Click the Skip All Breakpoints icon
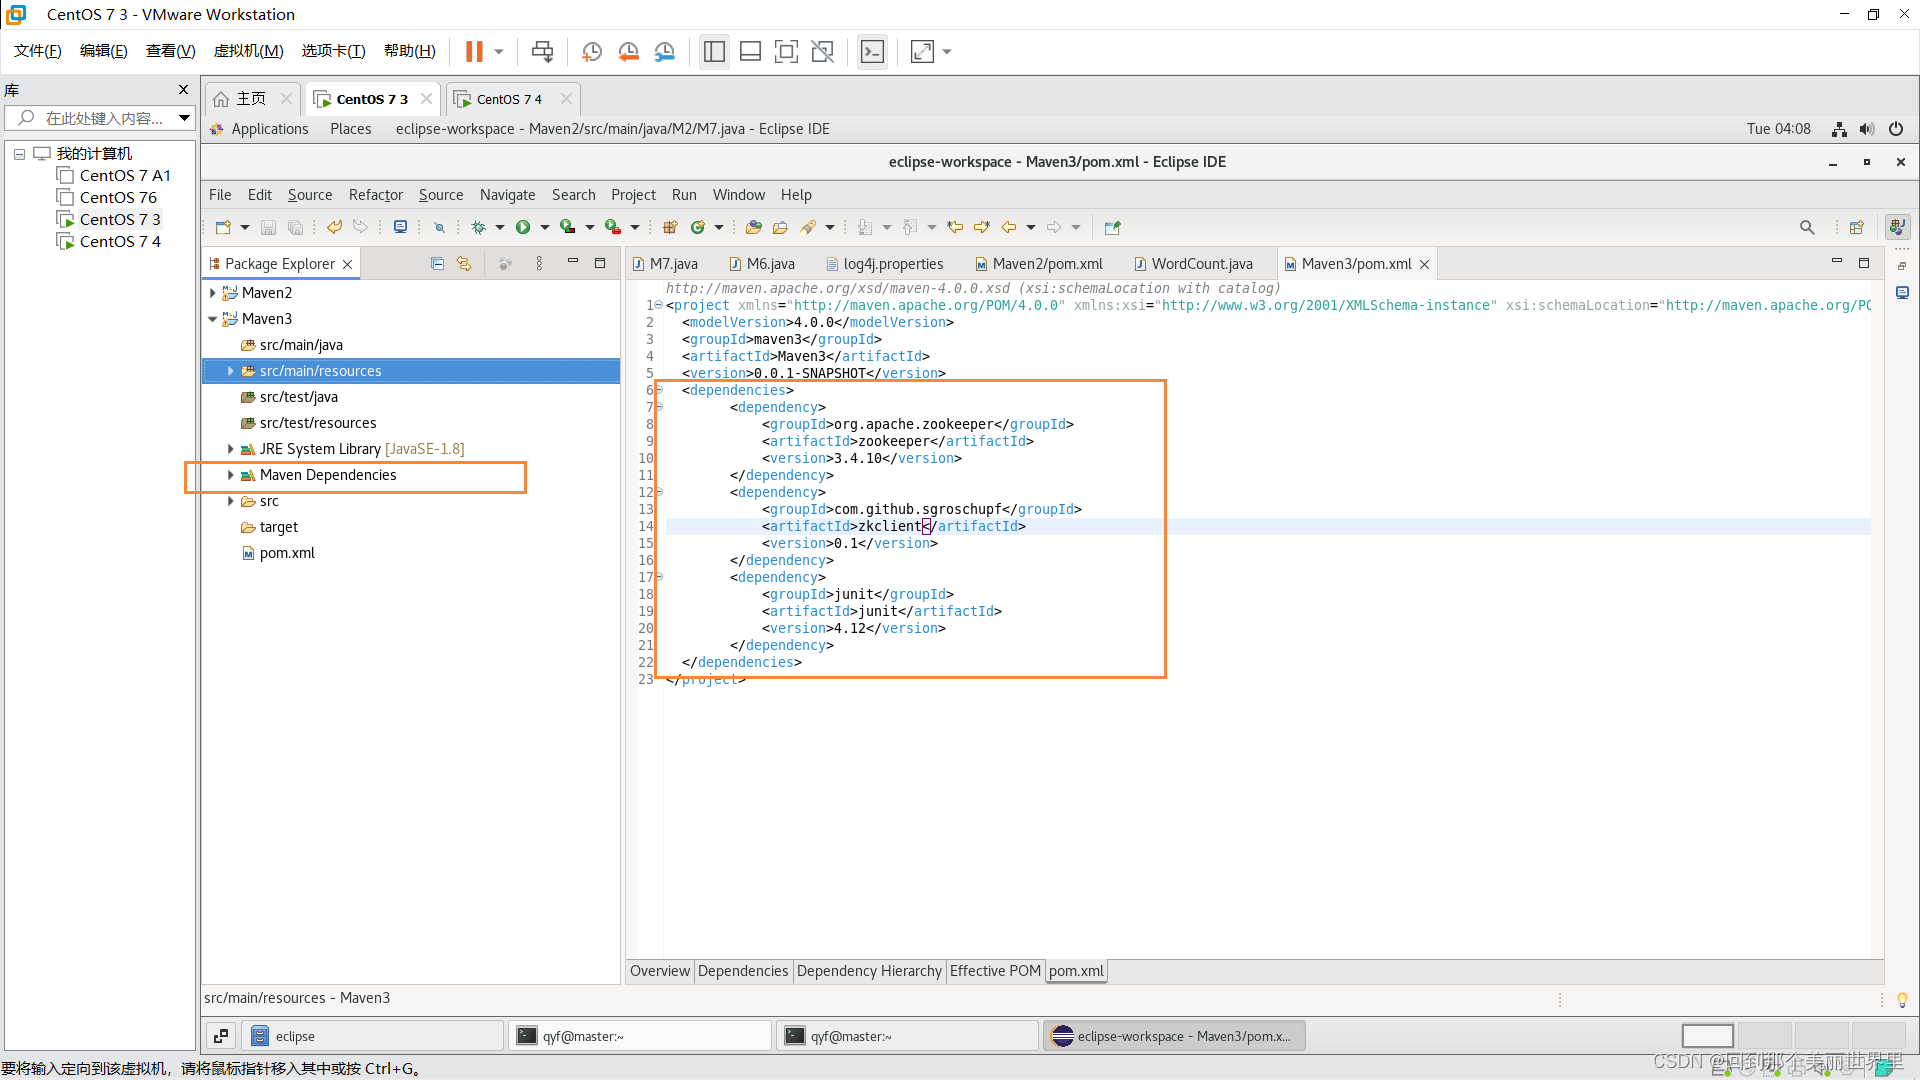The width and height of the screenshot is (1920, 1080). click(439, 227)
